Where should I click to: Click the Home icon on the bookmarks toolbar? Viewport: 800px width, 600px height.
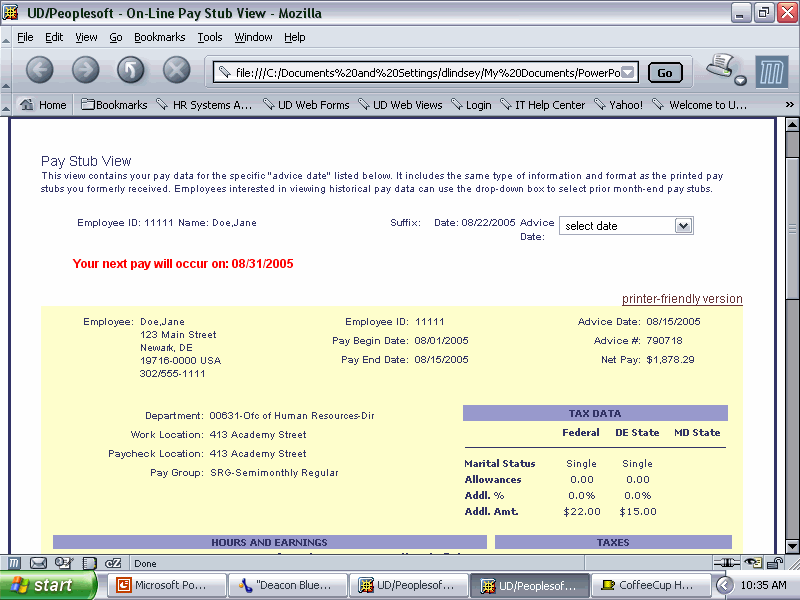click(44, 105)
